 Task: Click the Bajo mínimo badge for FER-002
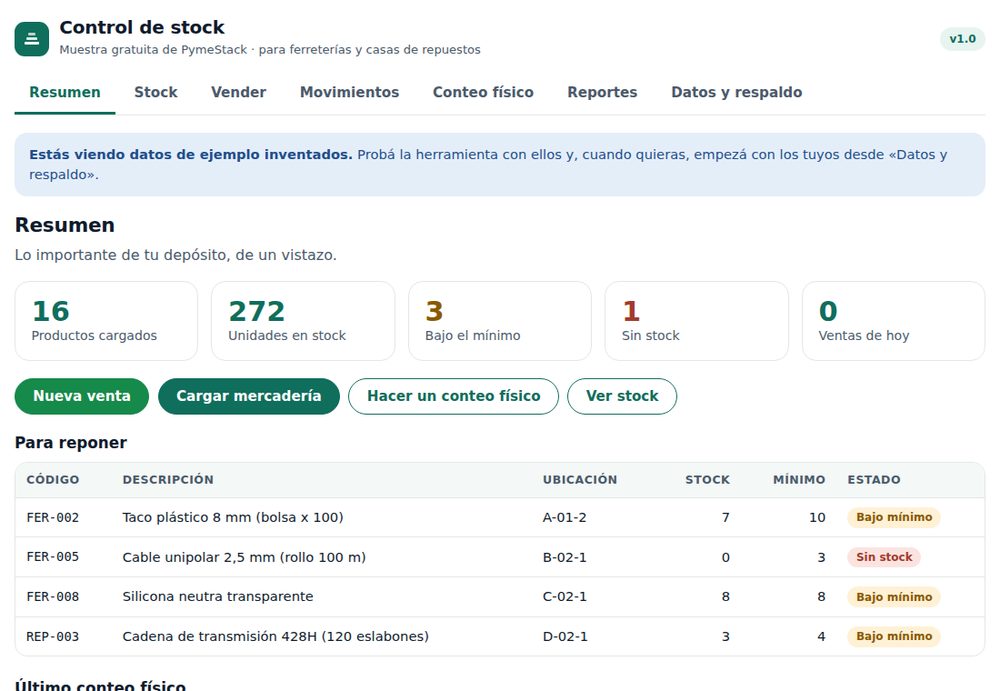[x=893, y=517]
